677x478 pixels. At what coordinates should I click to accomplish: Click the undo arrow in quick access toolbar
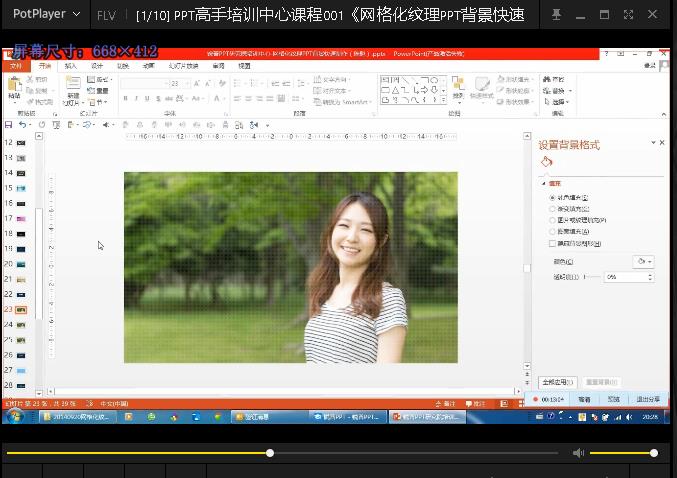tap(22, 125)
